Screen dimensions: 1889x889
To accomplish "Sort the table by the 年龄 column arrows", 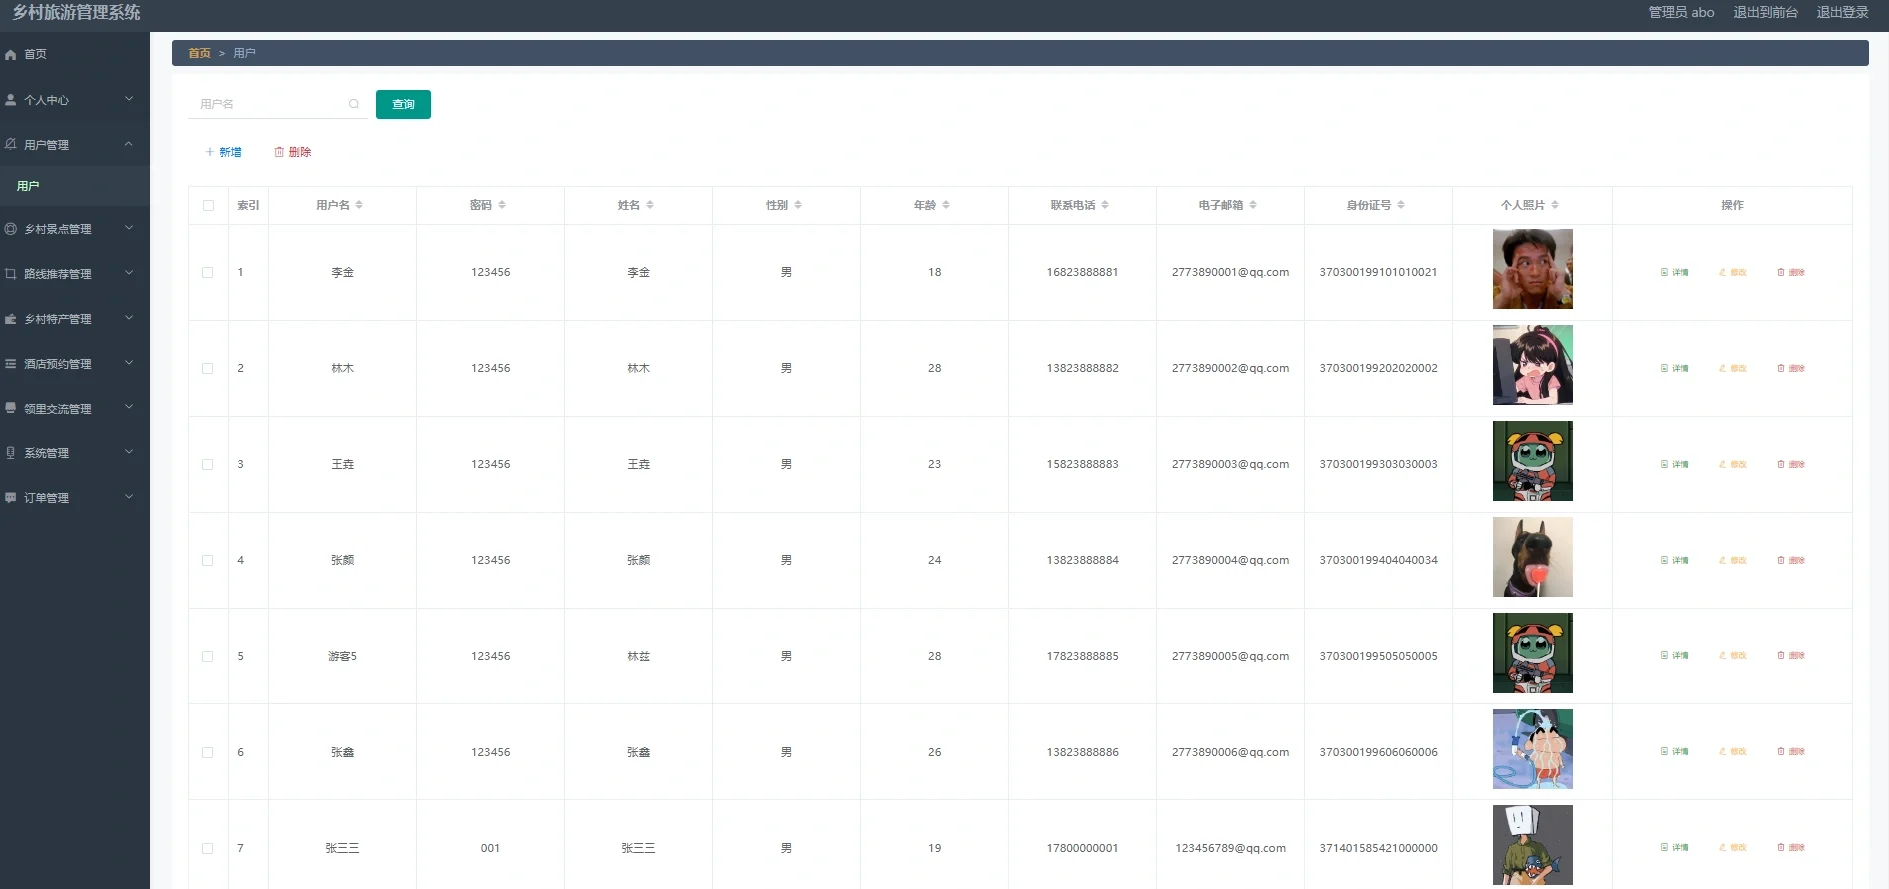I will click(946, 205).
